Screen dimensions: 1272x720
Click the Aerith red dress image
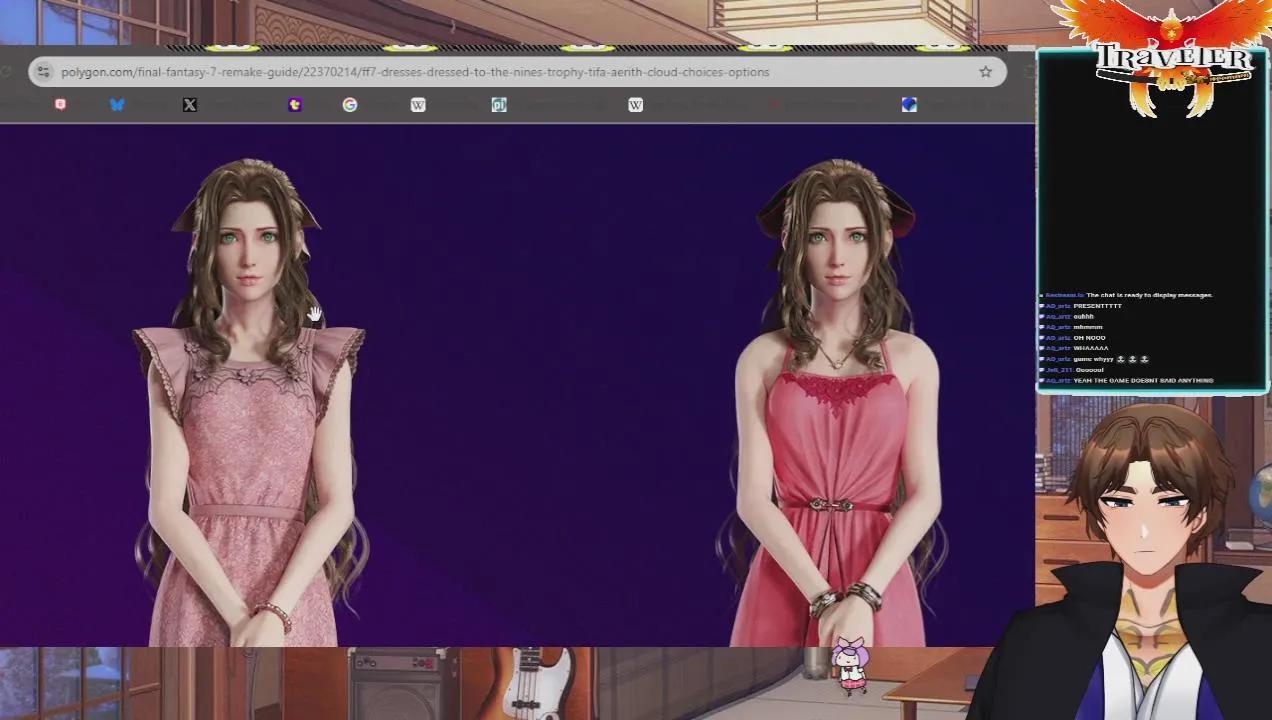tap(832, 400)
